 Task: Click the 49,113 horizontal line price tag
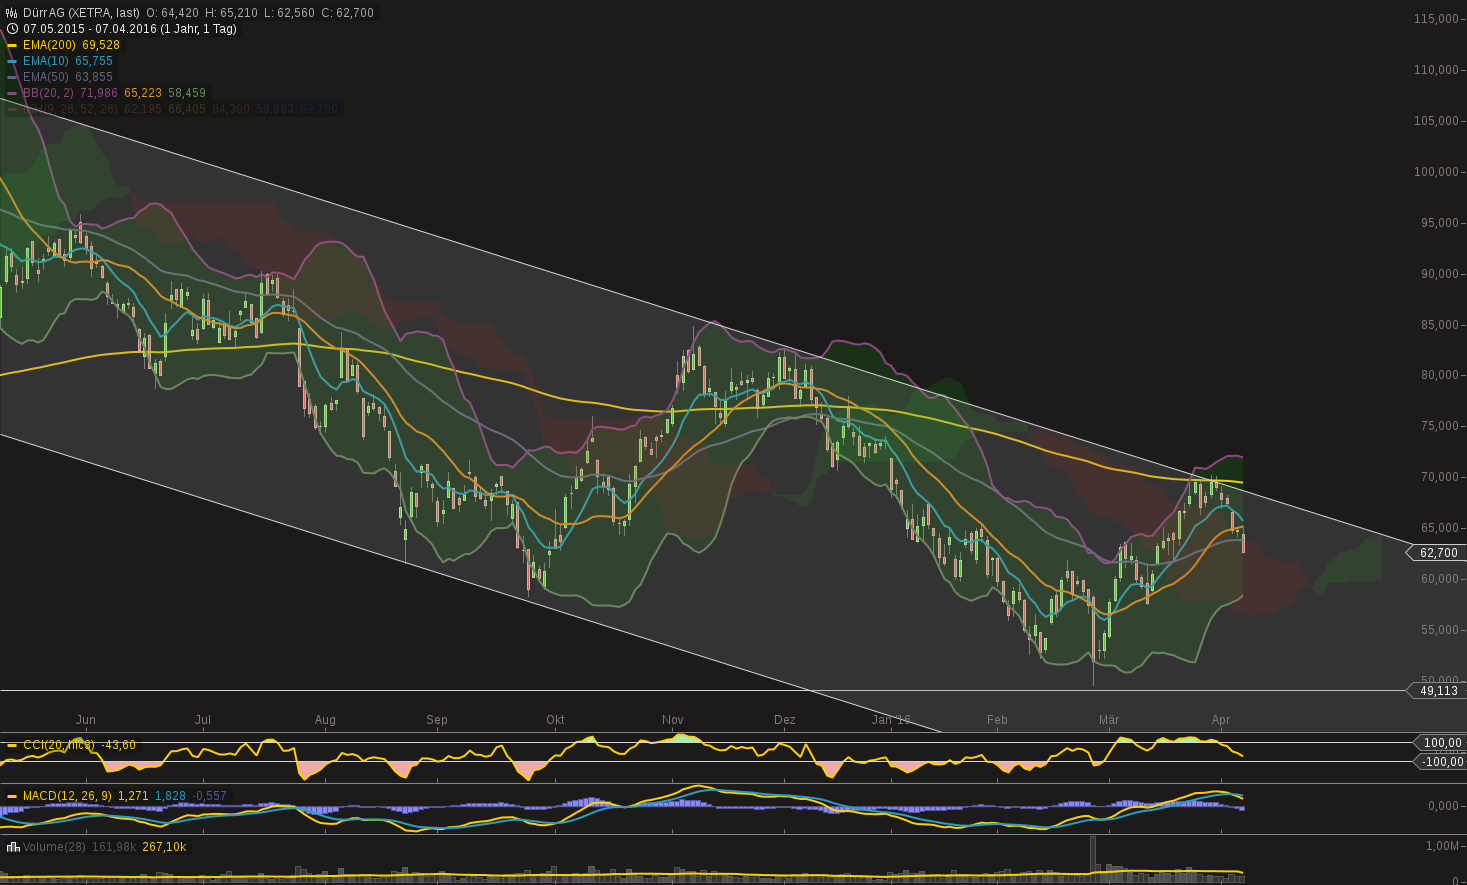tap(1437, 691)
